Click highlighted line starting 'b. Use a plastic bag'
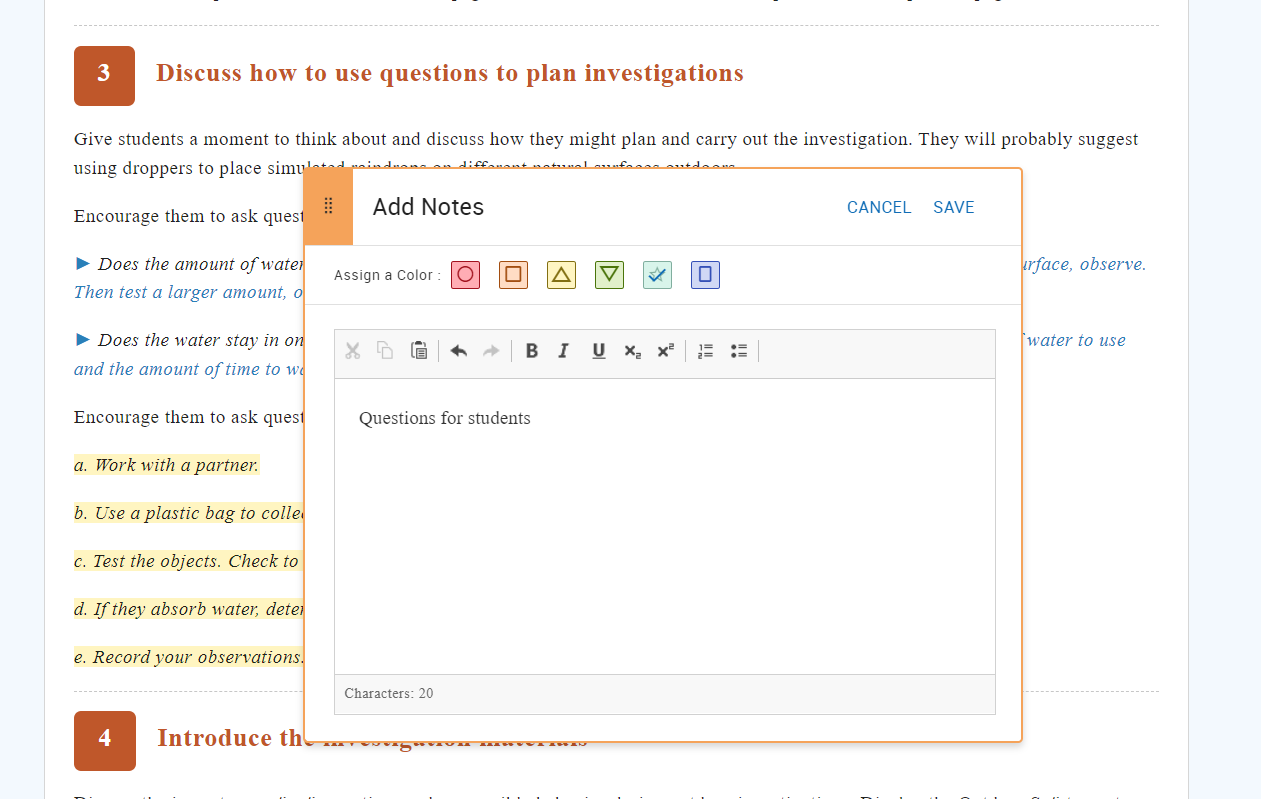The image size is (1261, 799). pyautogui.click(x=189, y=513)
